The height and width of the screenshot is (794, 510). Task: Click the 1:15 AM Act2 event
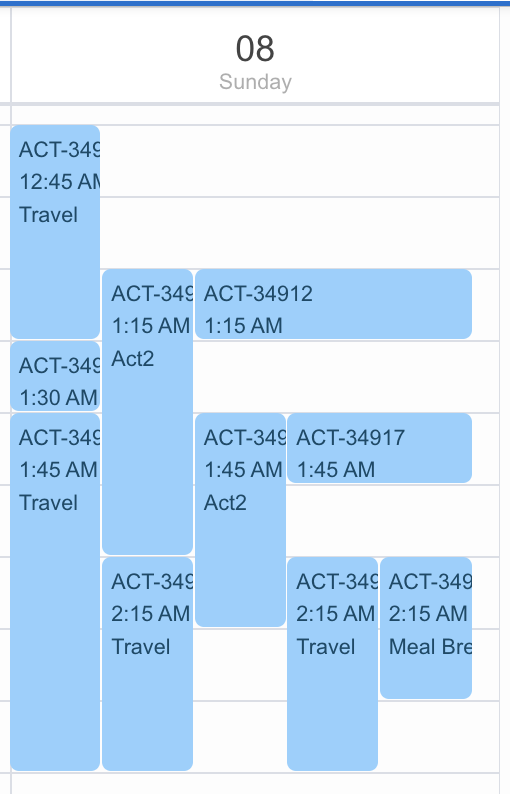click(147, 412)
